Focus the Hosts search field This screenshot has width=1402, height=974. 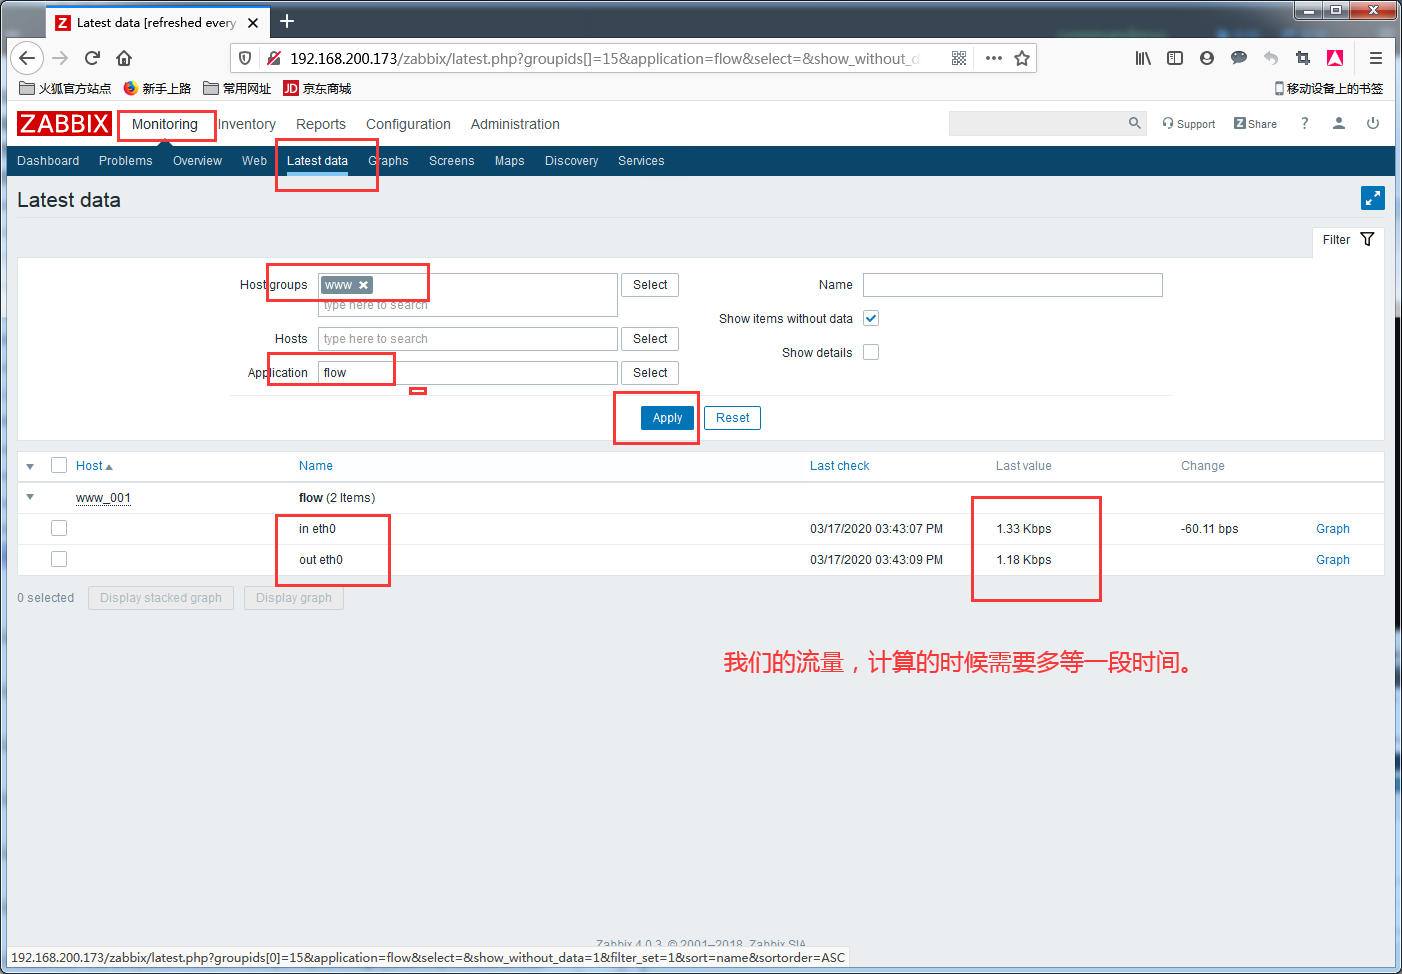468,339
